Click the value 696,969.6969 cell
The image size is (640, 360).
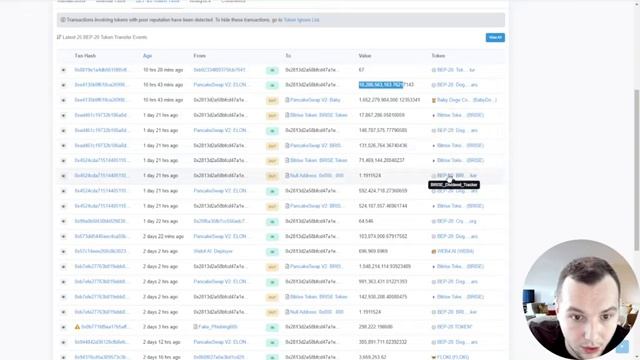point(373,251)
